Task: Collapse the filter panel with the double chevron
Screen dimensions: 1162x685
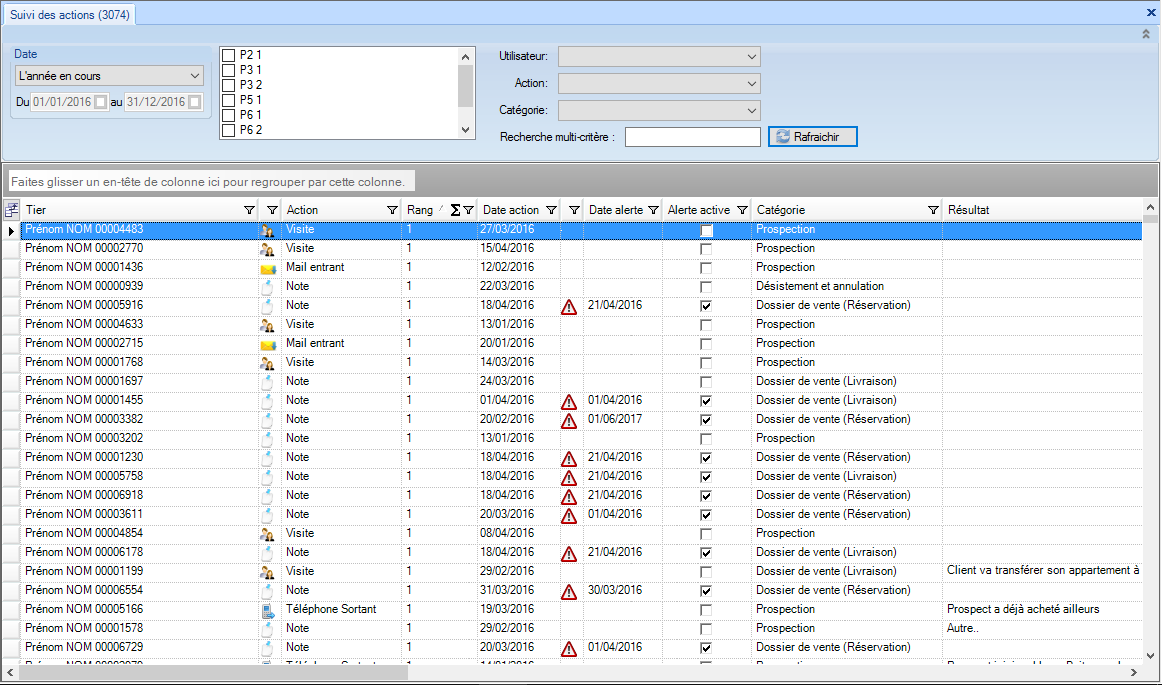Action: 1146,34
